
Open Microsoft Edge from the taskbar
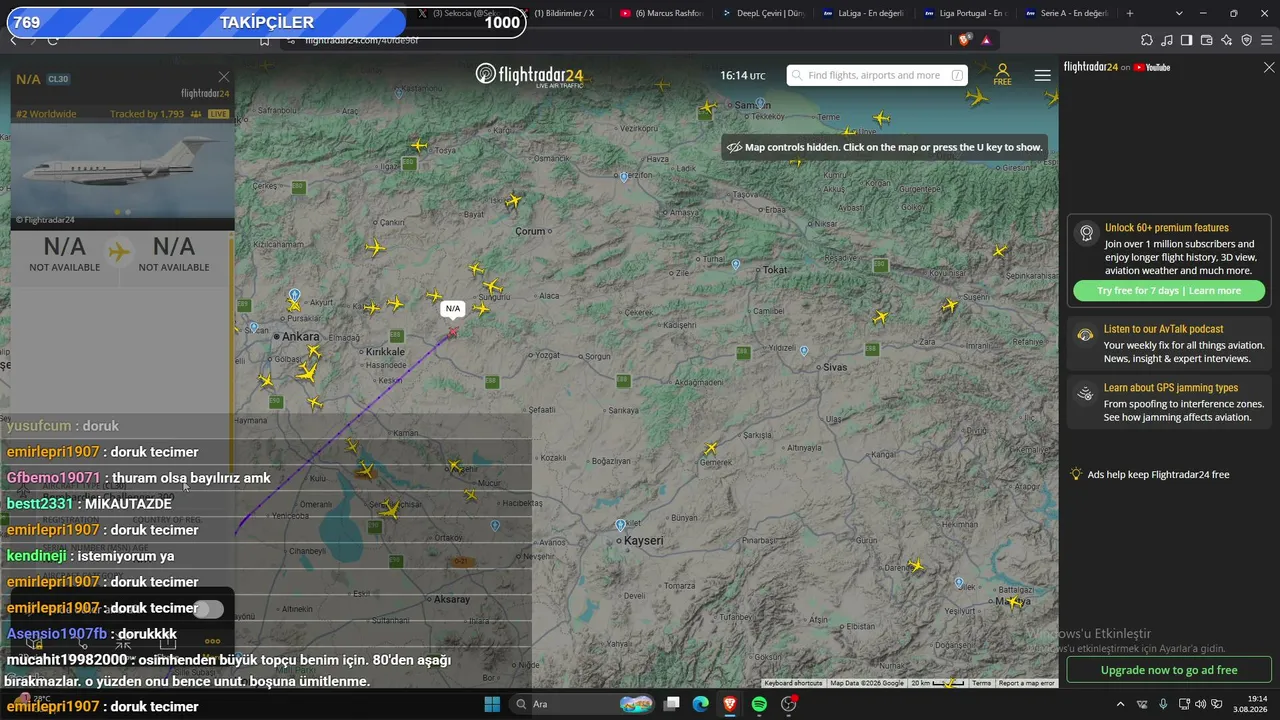(x=701, y=704)
